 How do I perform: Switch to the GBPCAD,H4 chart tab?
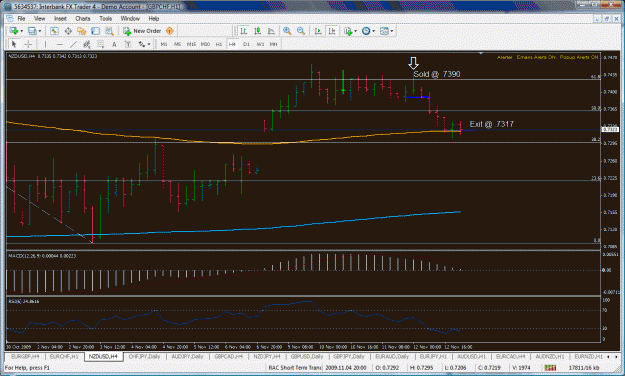228,356
